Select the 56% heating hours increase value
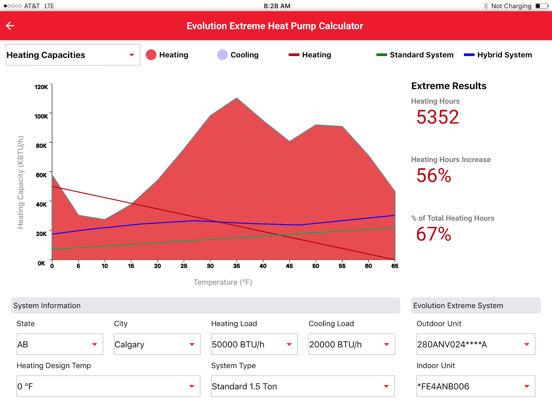 [434, 176]
